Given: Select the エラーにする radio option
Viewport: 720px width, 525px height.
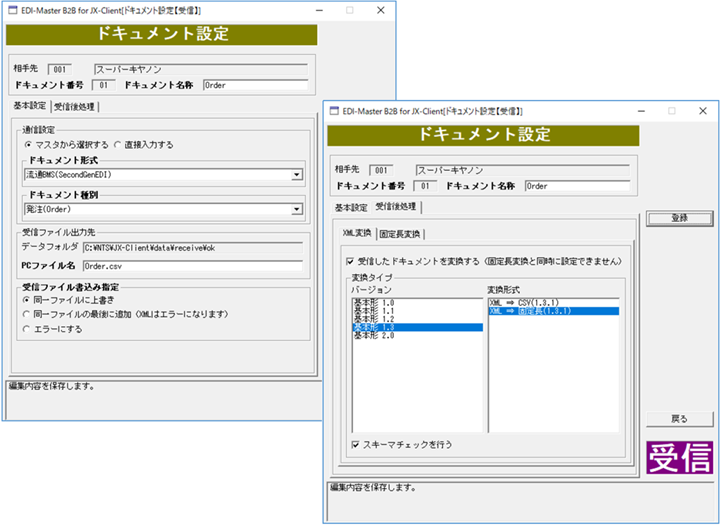Looking at the screenshot, I should [x=27, y=327].
